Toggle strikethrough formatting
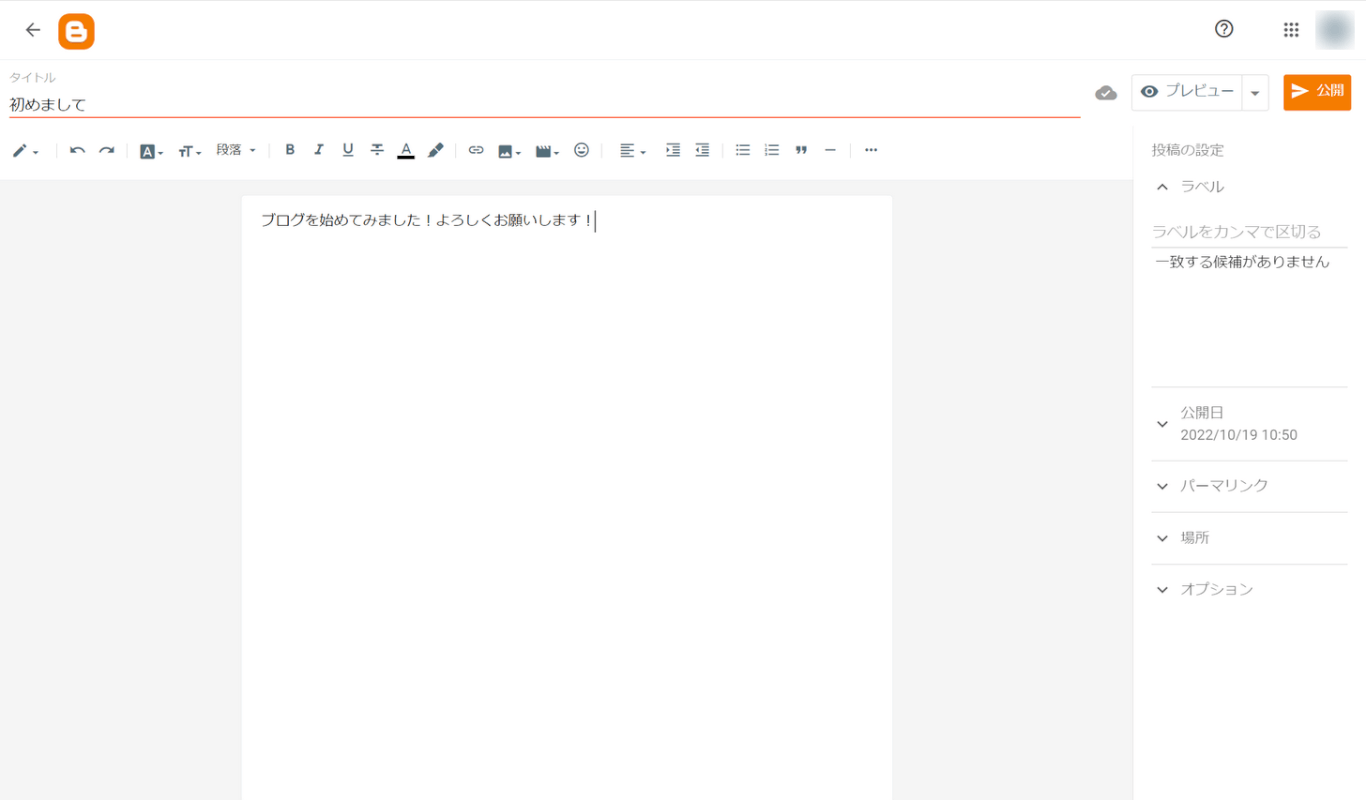Viewport: 1366px width, 800px height. 377,150
